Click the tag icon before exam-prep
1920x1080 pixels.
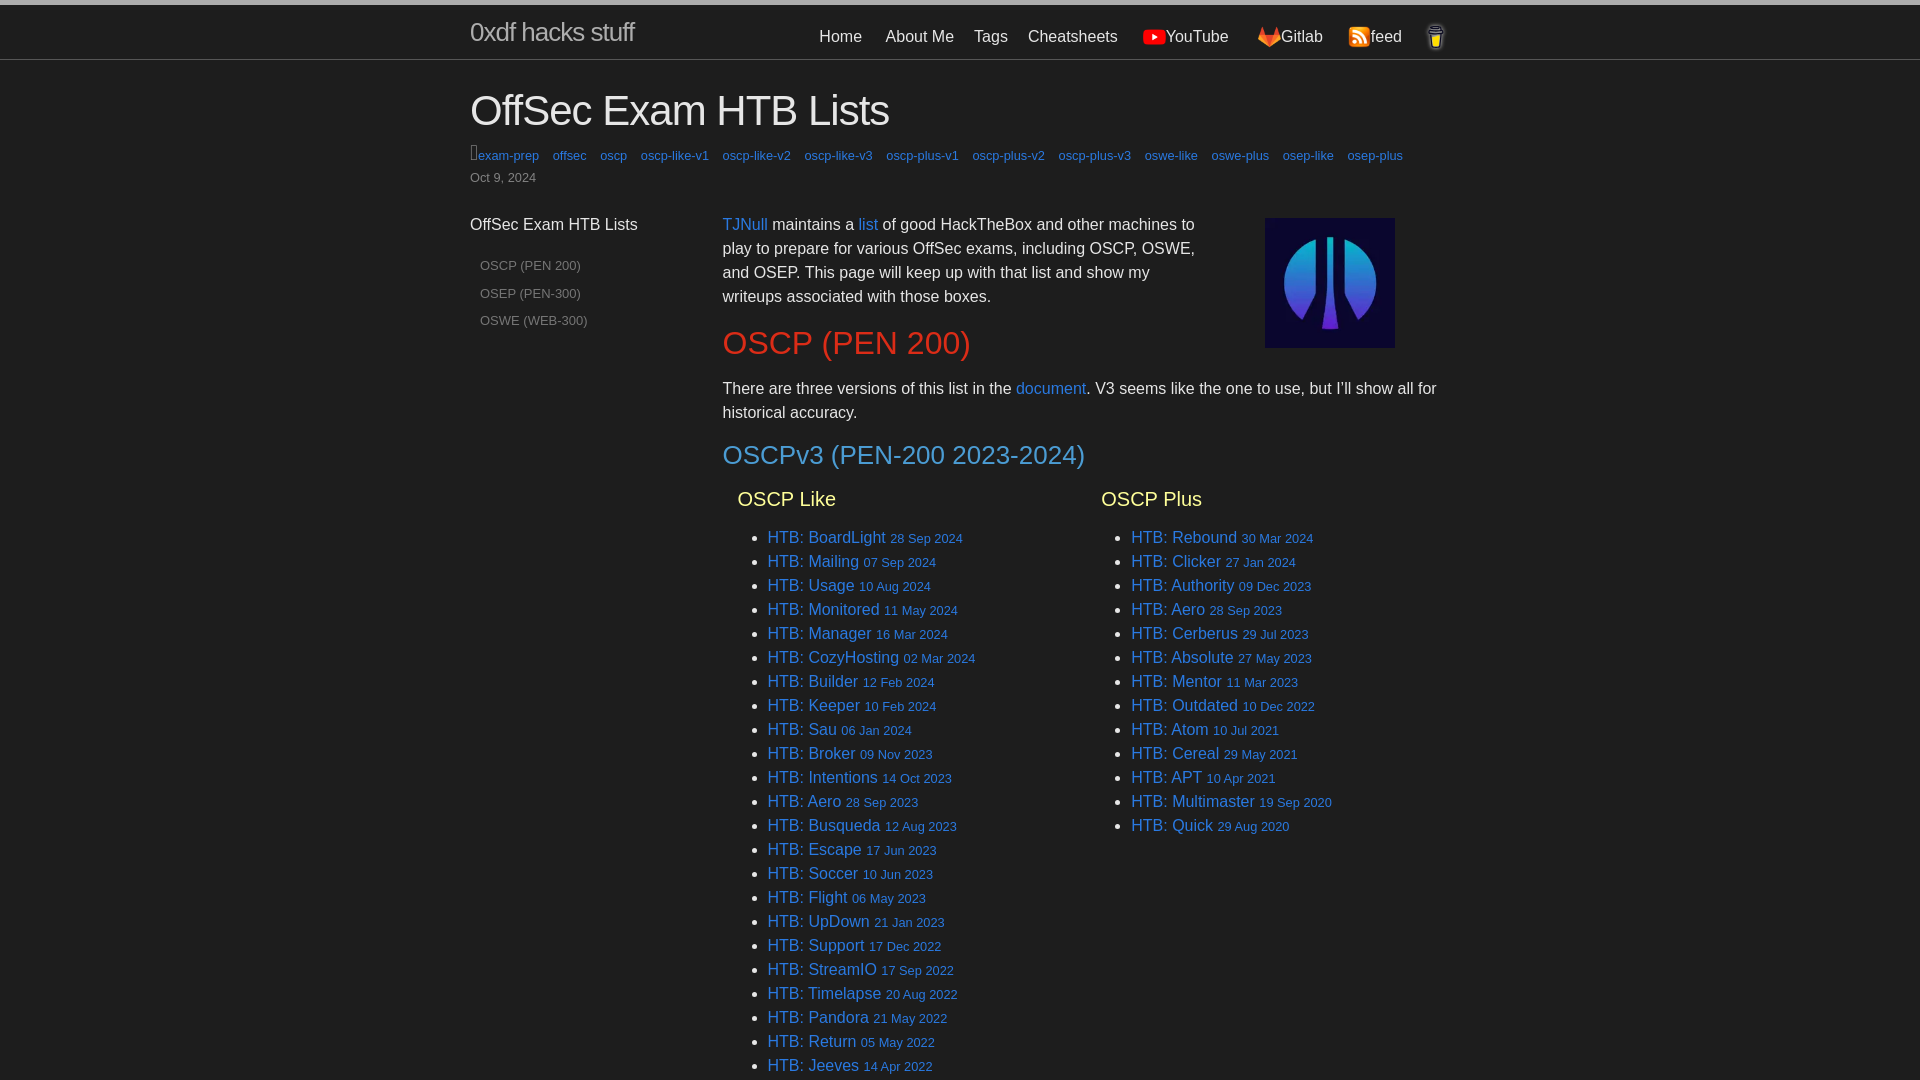[x=474, y=153]
